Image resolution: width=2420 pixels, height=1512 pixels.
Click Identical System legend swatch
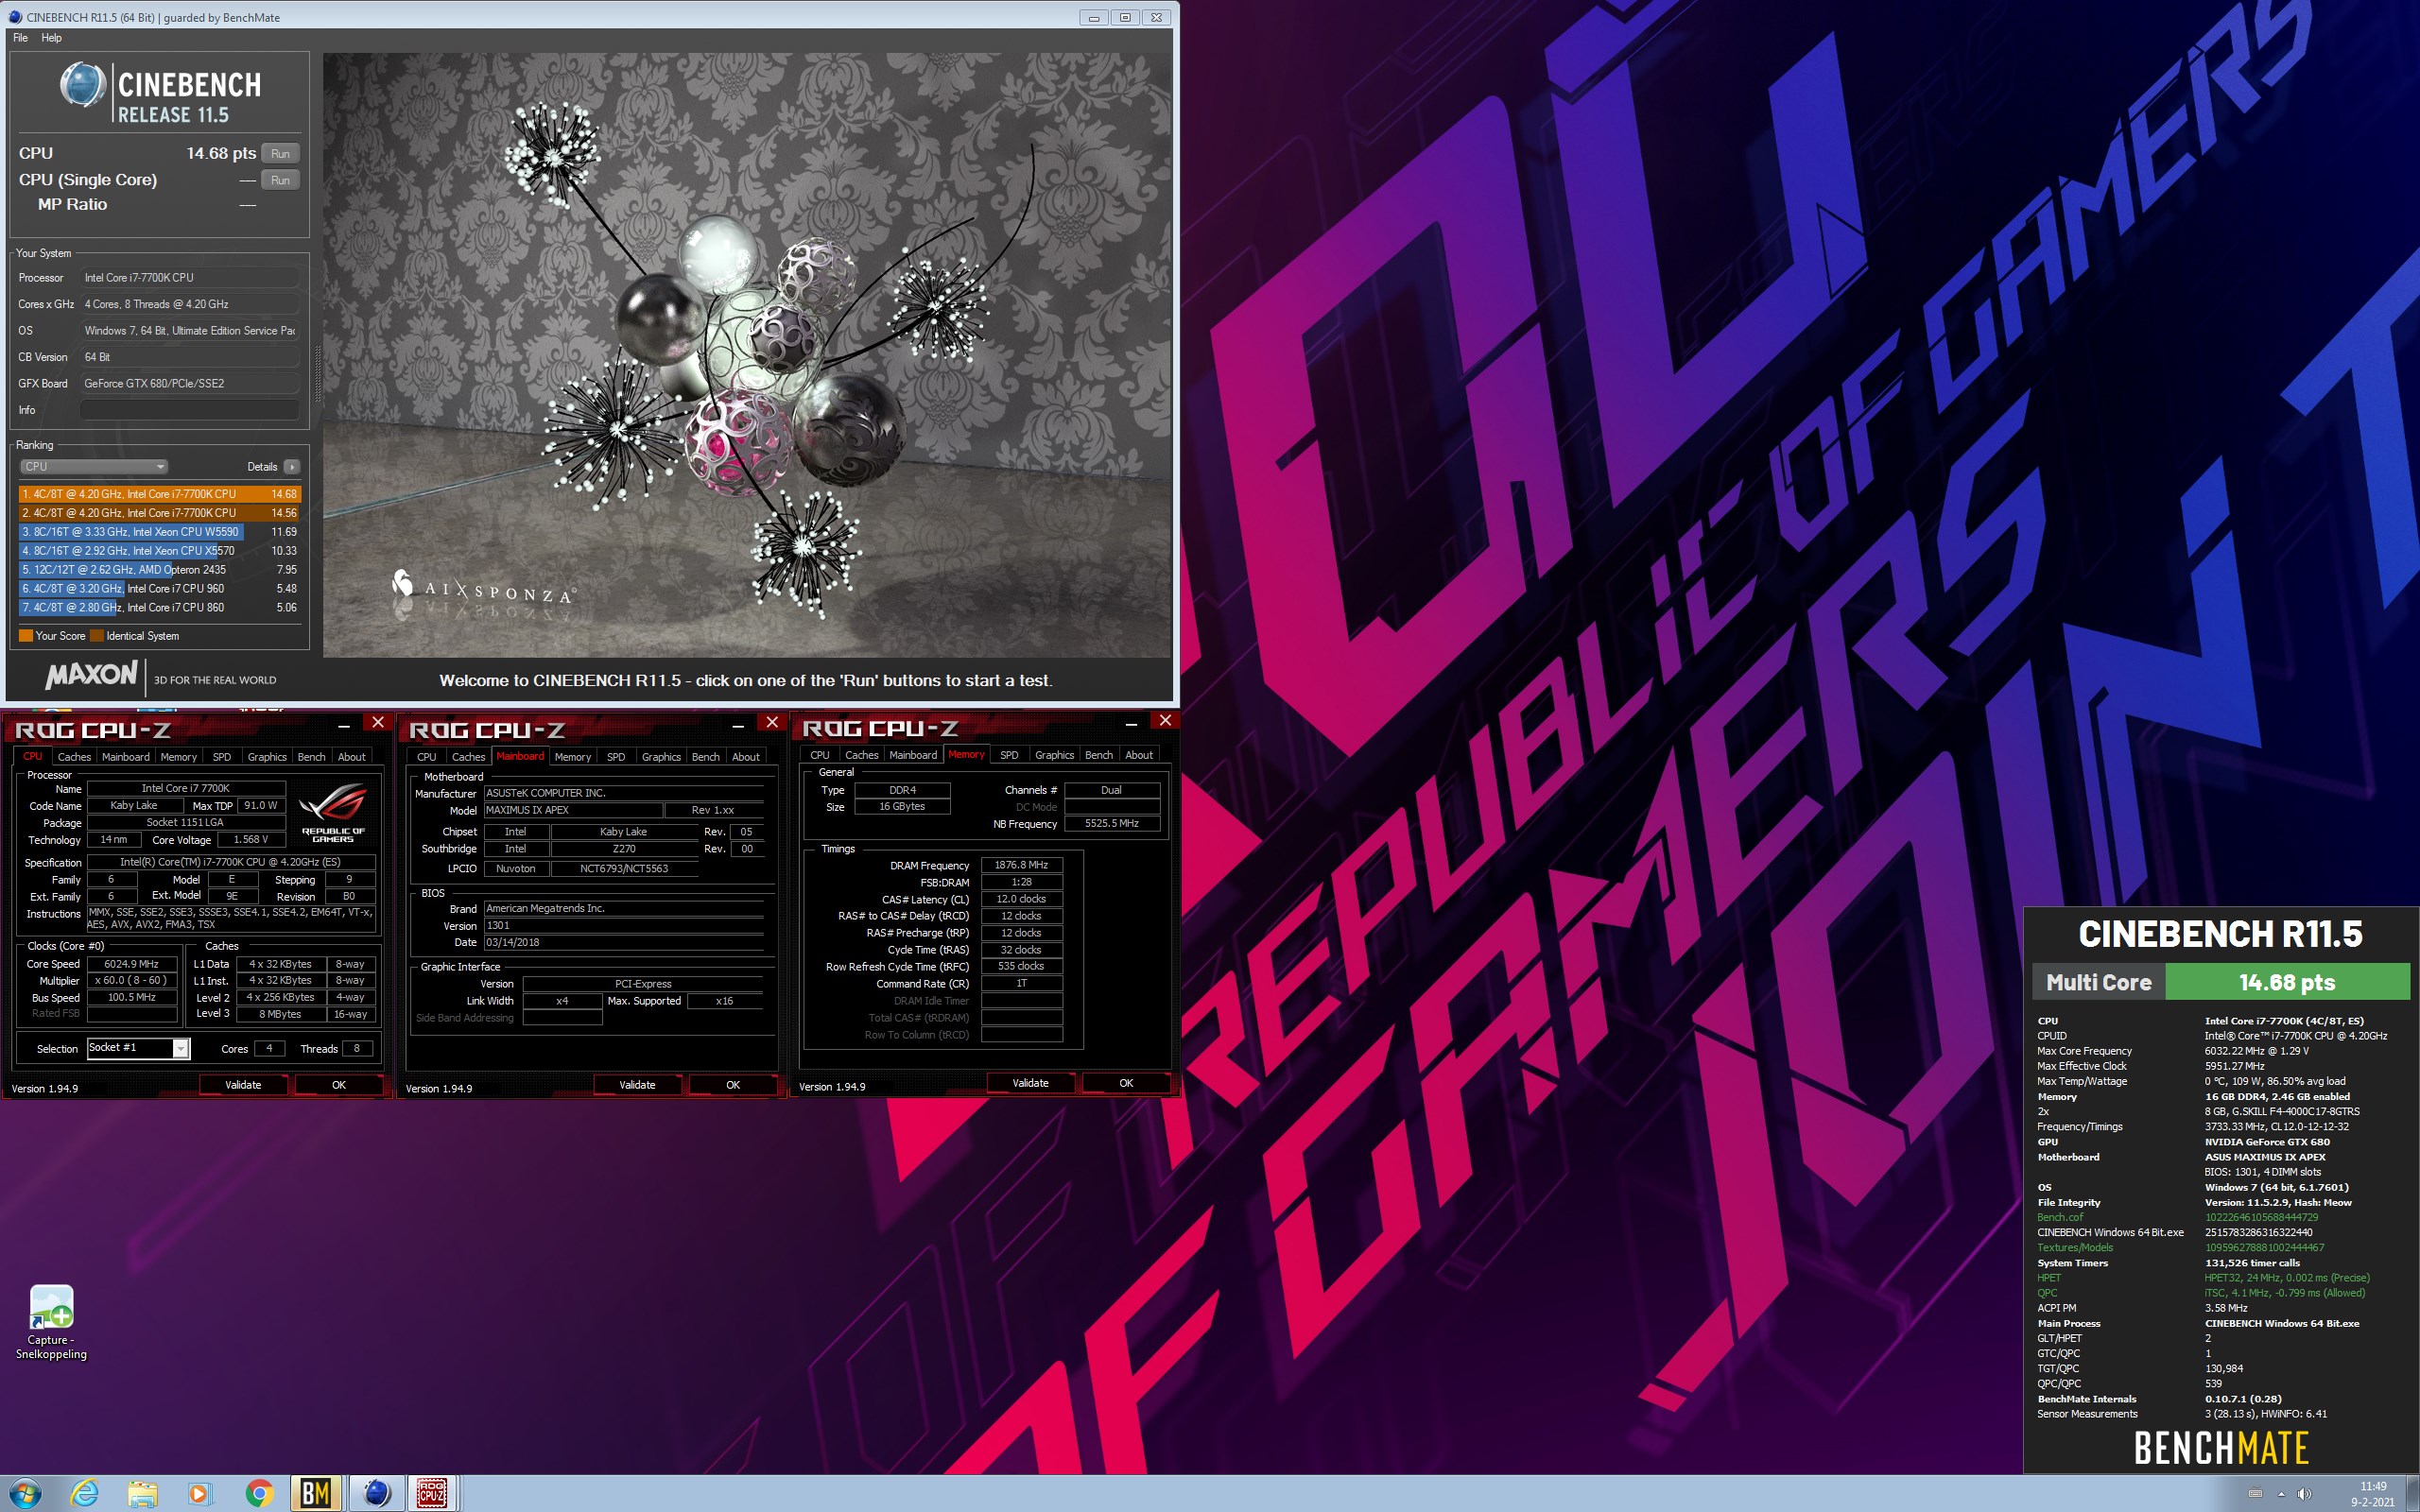pos(97,636)
